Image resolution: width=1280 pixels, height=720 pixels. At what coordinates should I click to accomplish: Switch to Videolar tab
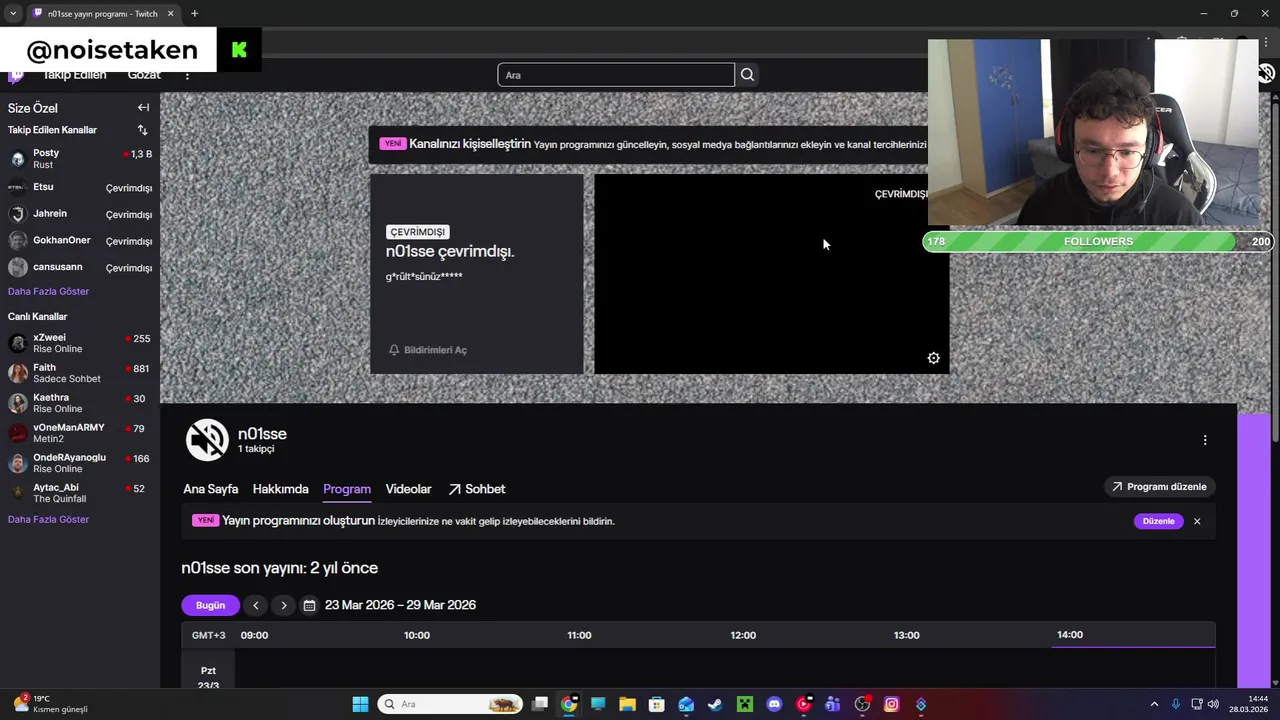[408, 489]
